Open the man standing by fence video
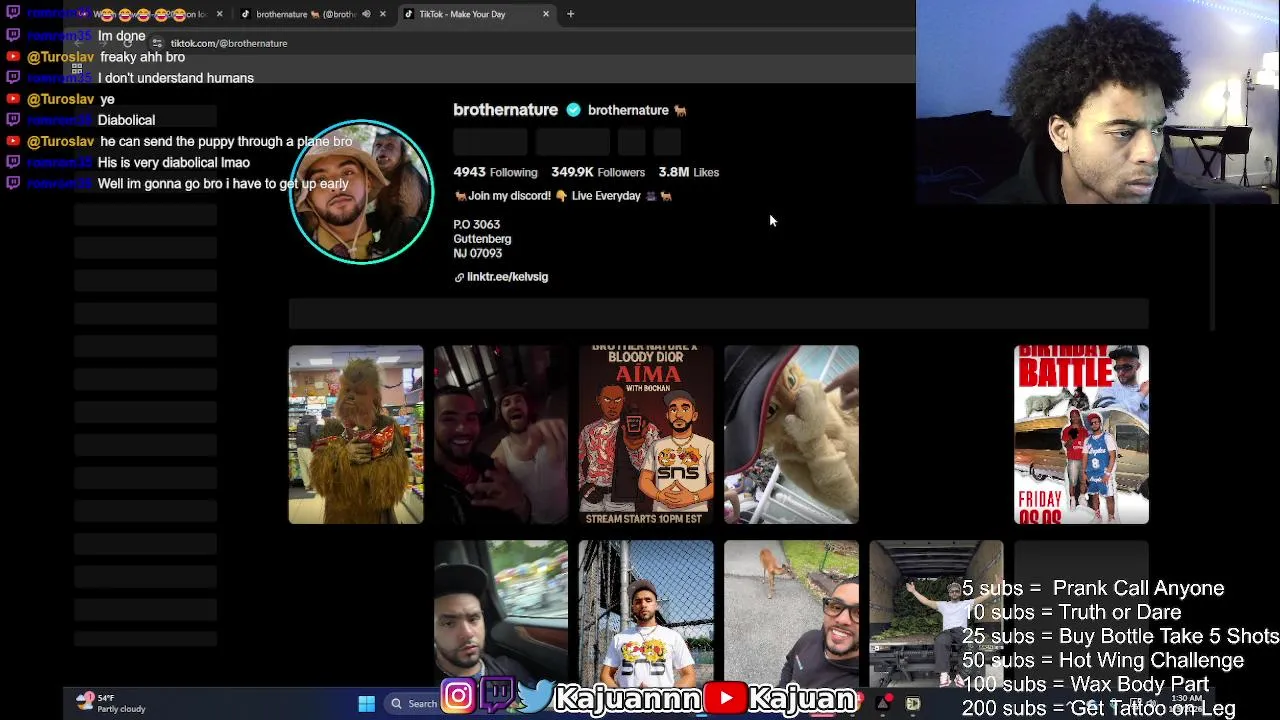 (646, 614)
